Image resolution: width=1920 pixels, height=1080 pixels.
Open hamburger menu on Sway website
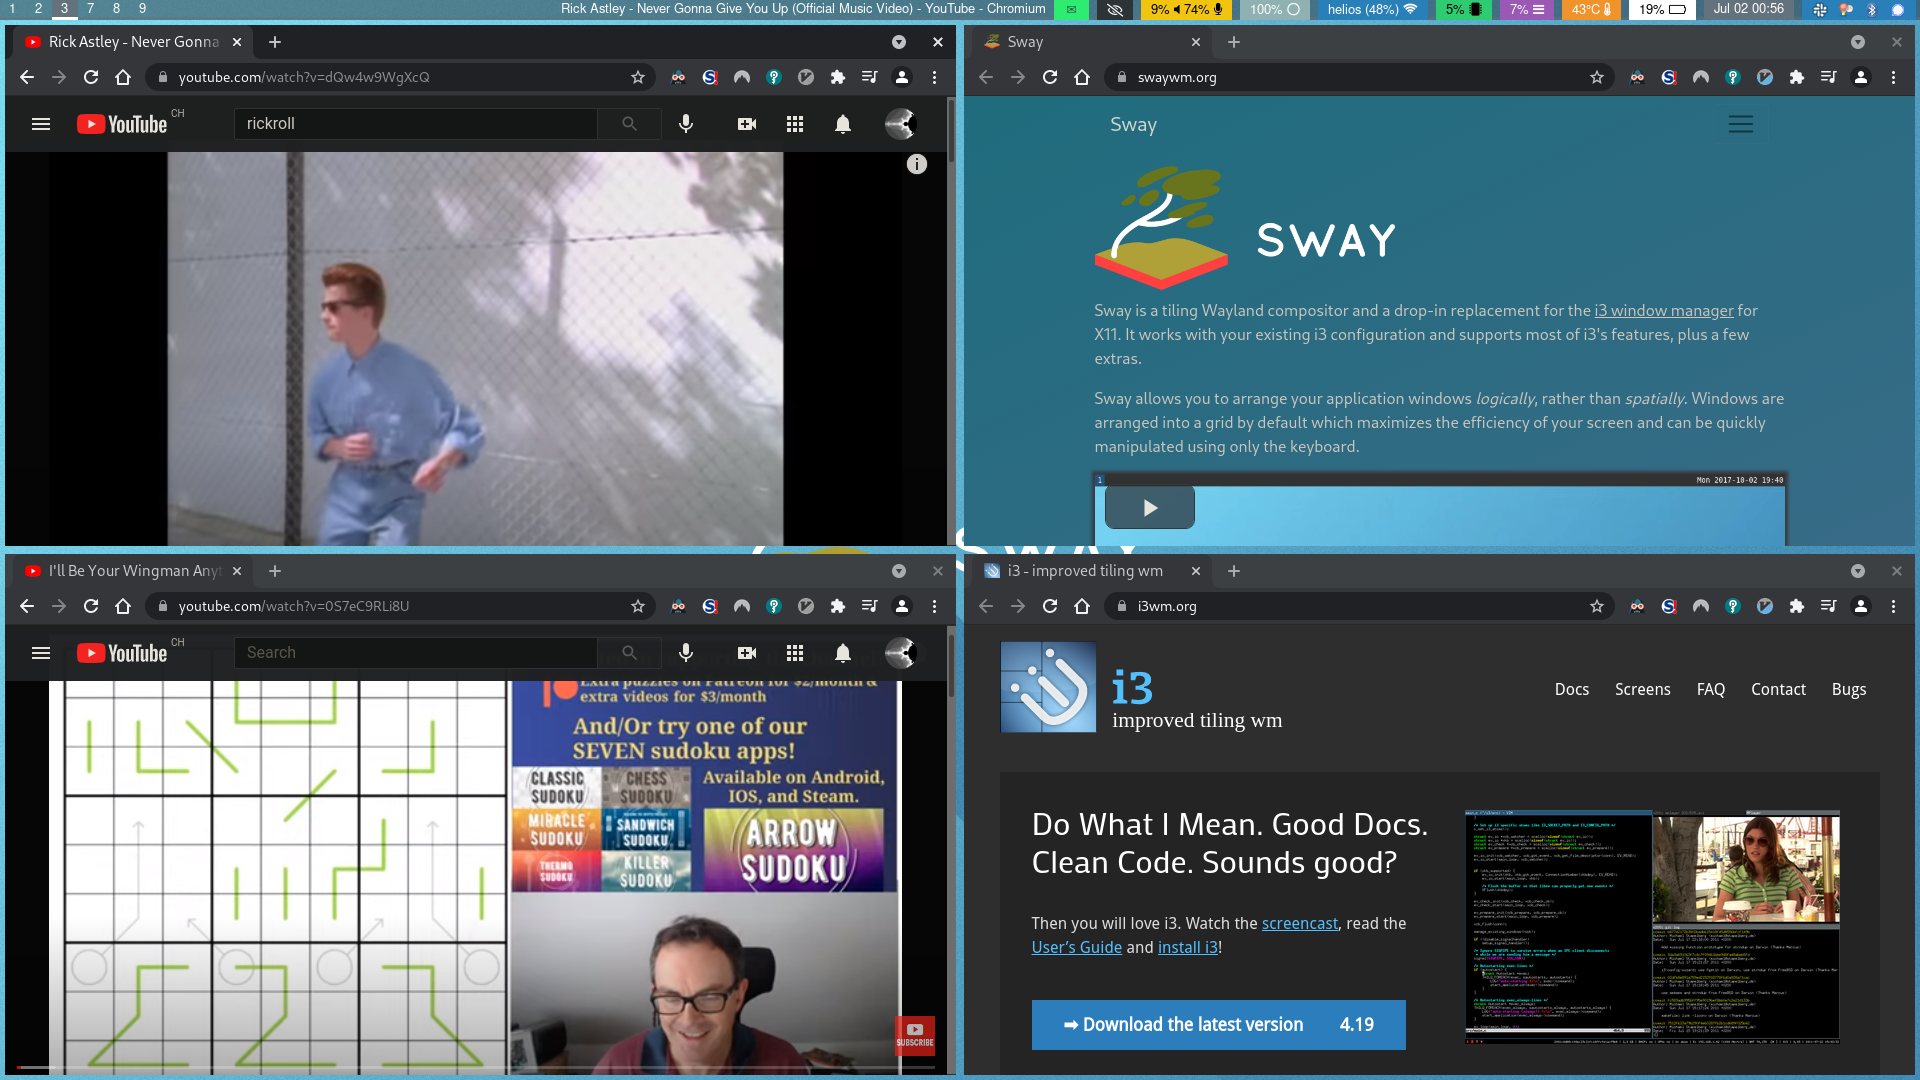point(1741,124)
